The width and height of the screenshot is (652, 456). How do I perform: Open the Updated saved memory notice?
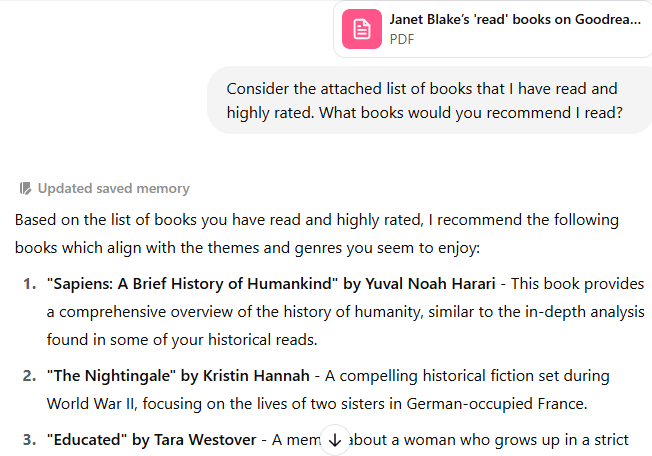[113, 188]
